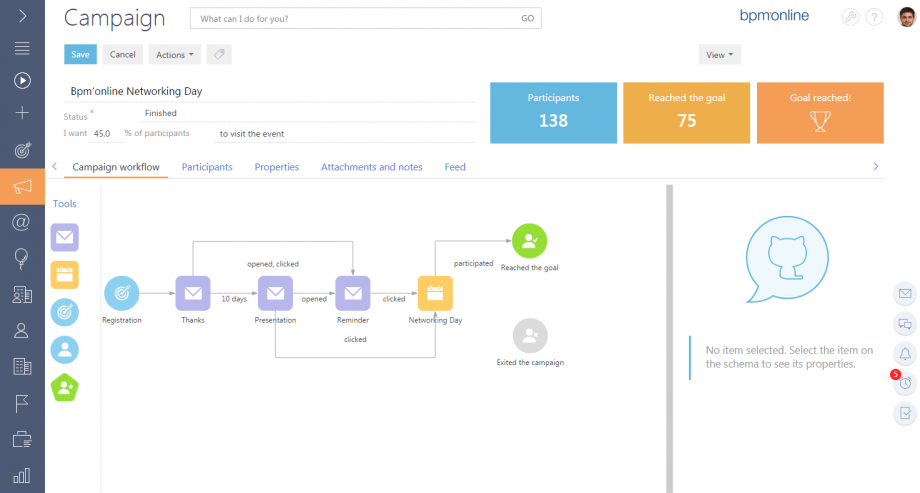The width and height of the screenshot is (920, 493).
Task: Open the notifications bell icon
Action: 905,353
